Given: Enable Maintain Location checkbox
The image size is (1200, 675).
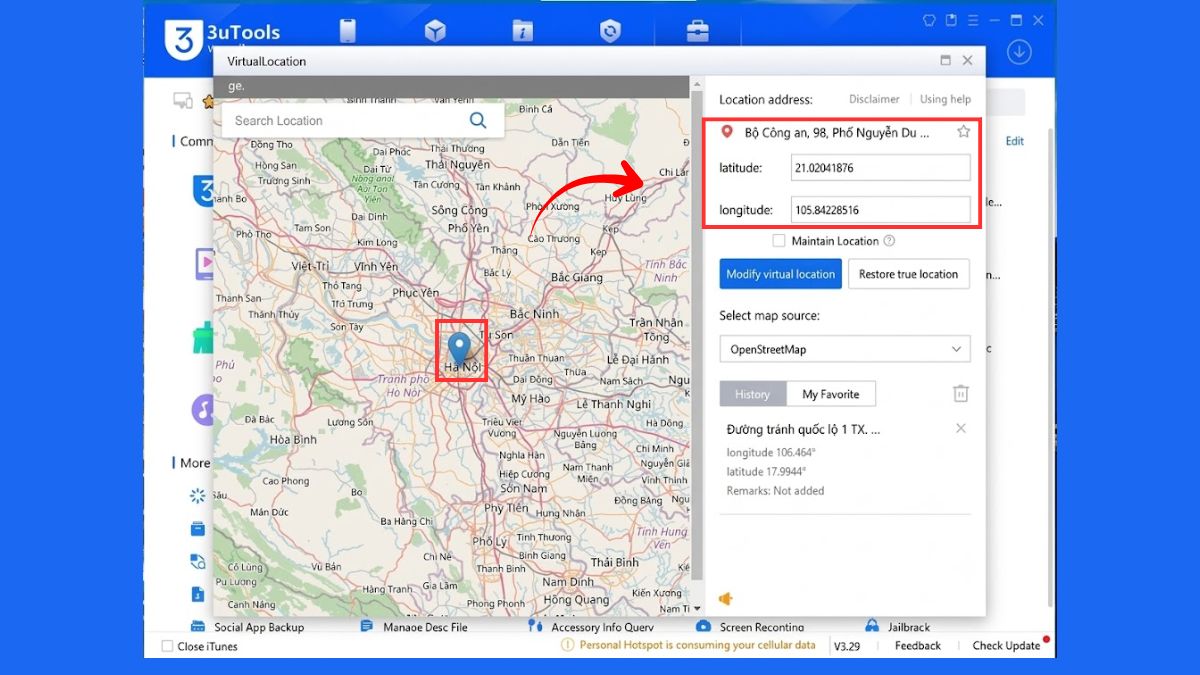Looking at the screenshot, I should tap(779, 241).
